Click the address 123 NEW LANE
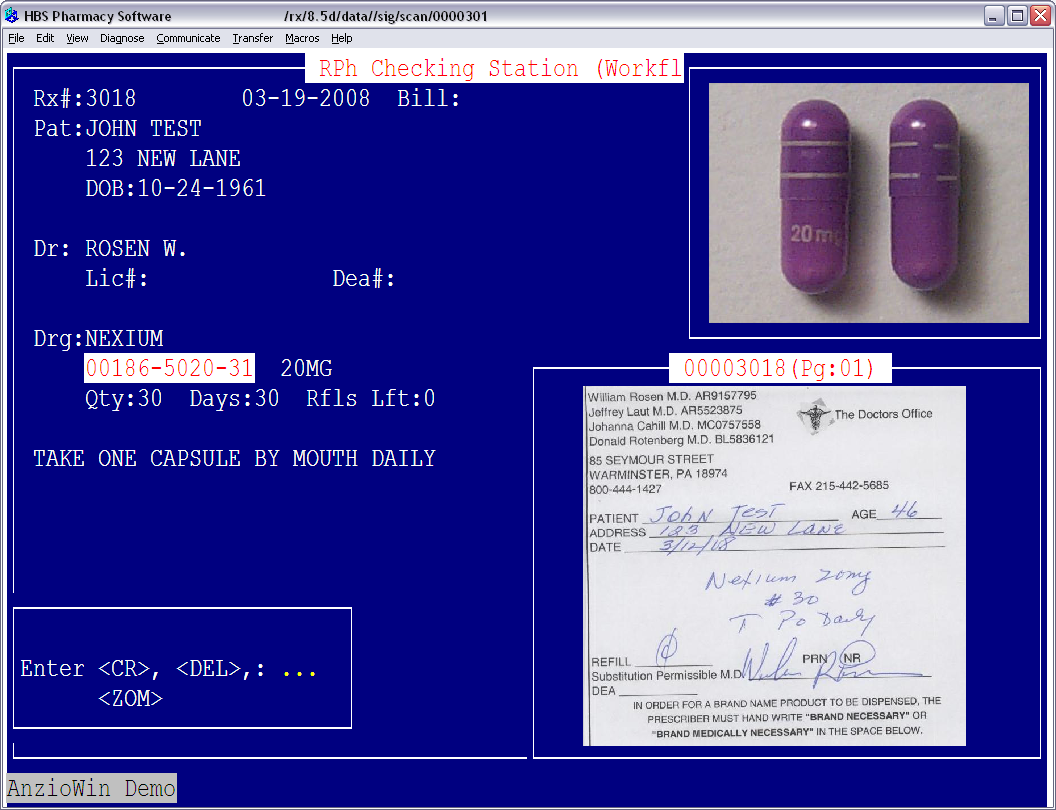The image size is (1056, 810). [x=163, y=158]
